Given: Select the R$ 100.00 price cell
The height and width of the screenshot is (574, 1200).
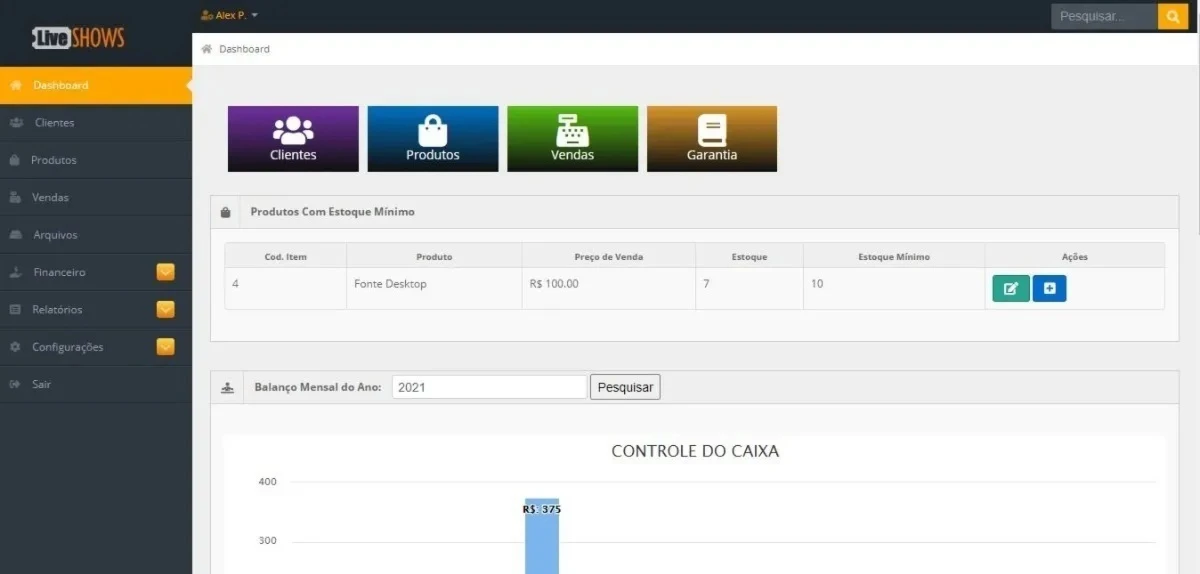Looking at the screenshot, I should click(609, 289).
